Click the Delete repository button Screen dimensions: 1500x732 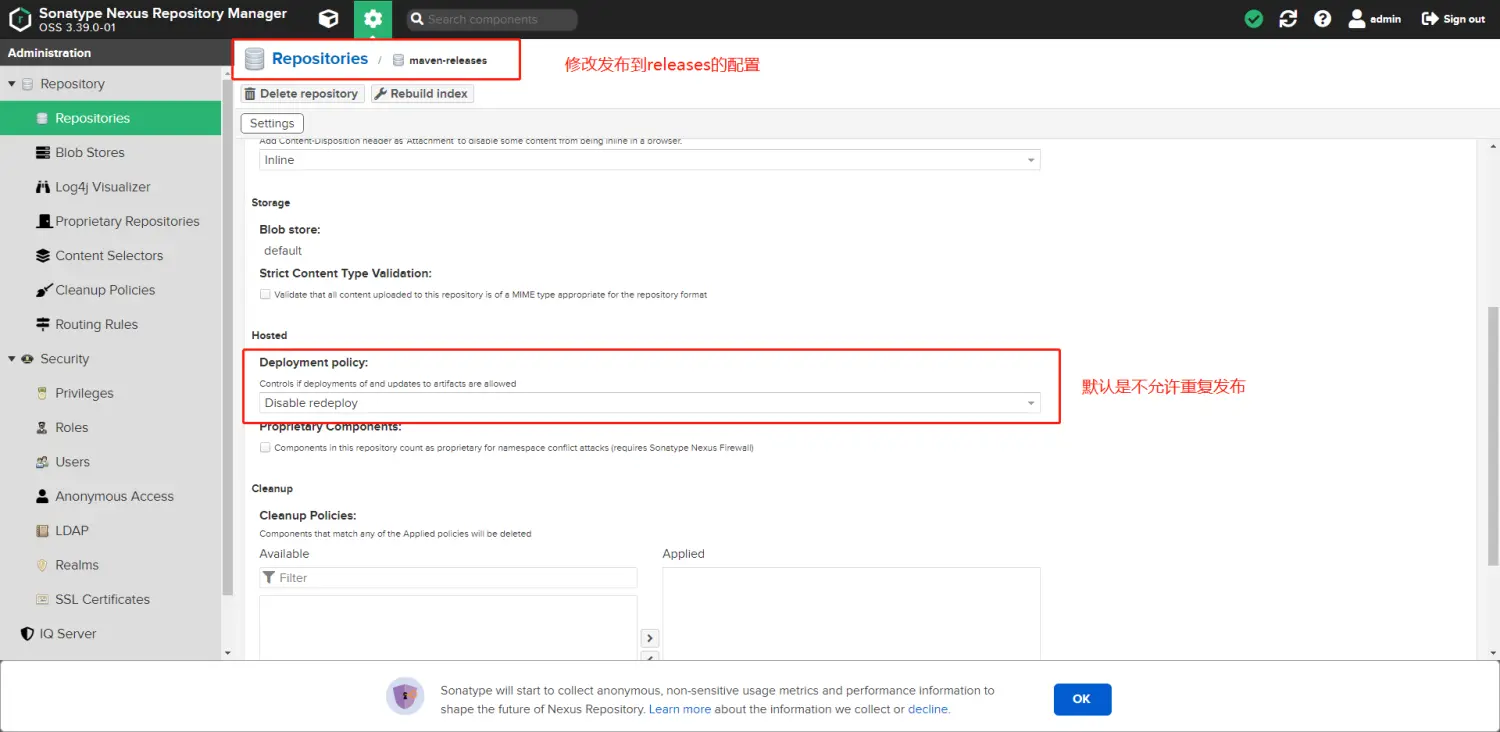point(301,94)
